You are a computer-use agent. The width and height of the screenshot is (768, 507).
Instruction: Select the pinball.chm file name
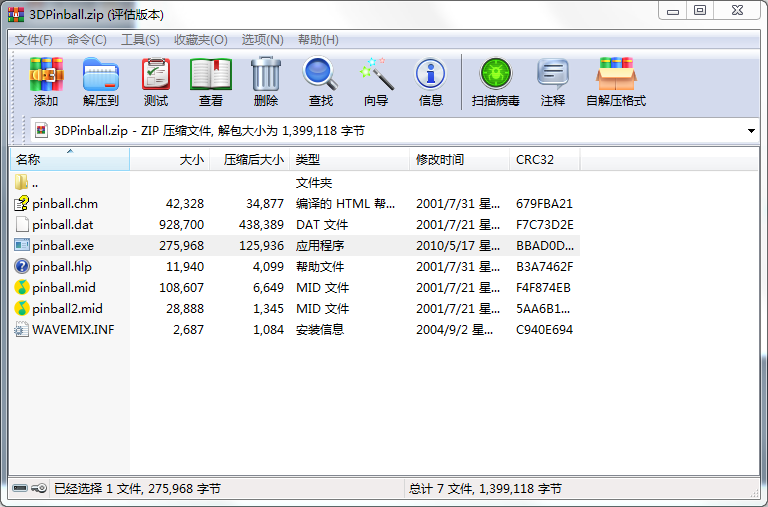[65, 204]
